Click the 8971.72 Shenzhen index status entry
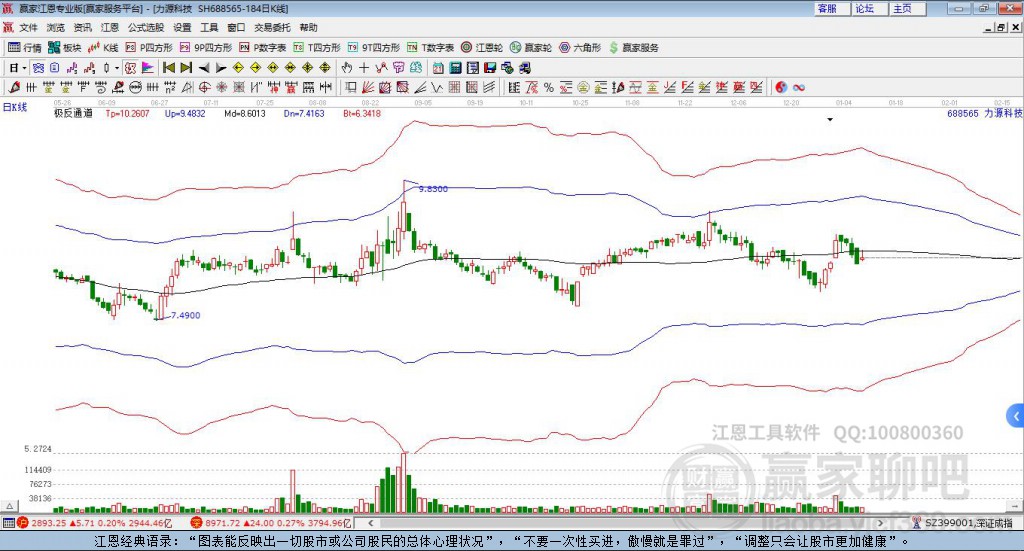The image size is (1024, 551). coord(271,523)
